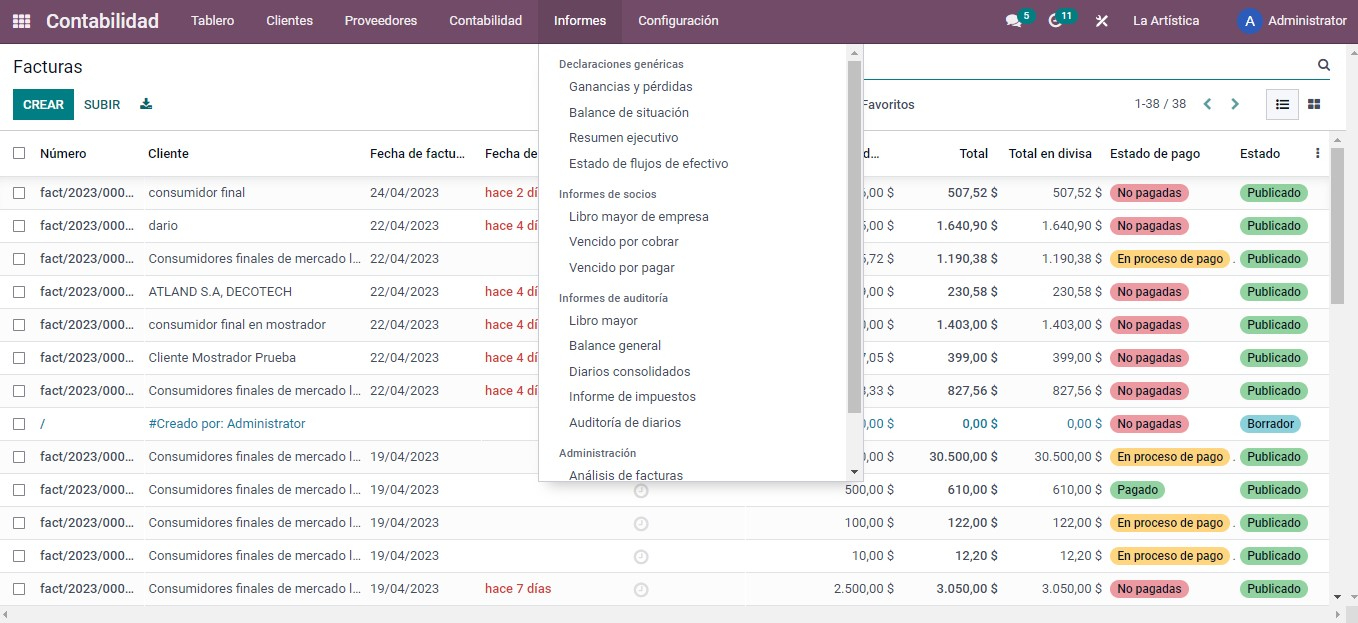Screen dimensions: 1358x623
Task: Check the ATLAND S.A, DECOTECH invoice row
Action: tap(19, 292)
